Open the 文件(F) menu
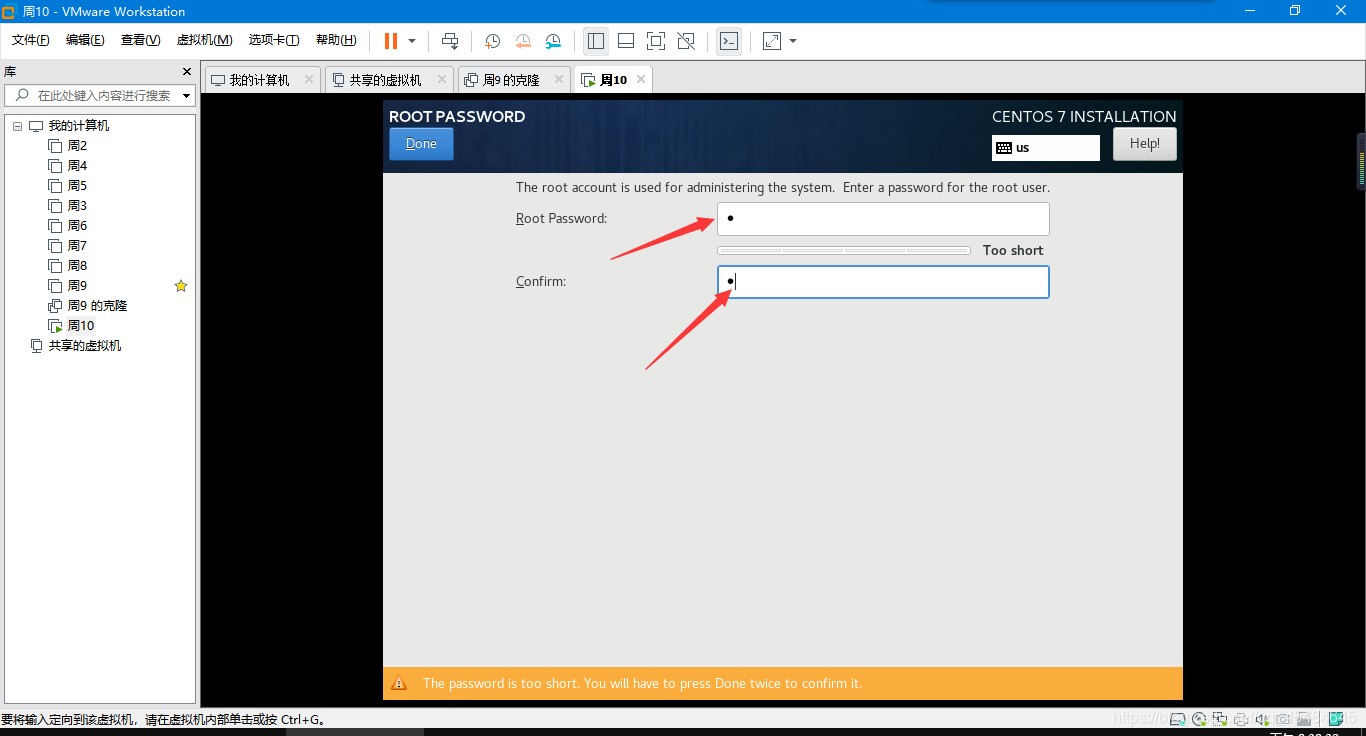 pos(31,40)
